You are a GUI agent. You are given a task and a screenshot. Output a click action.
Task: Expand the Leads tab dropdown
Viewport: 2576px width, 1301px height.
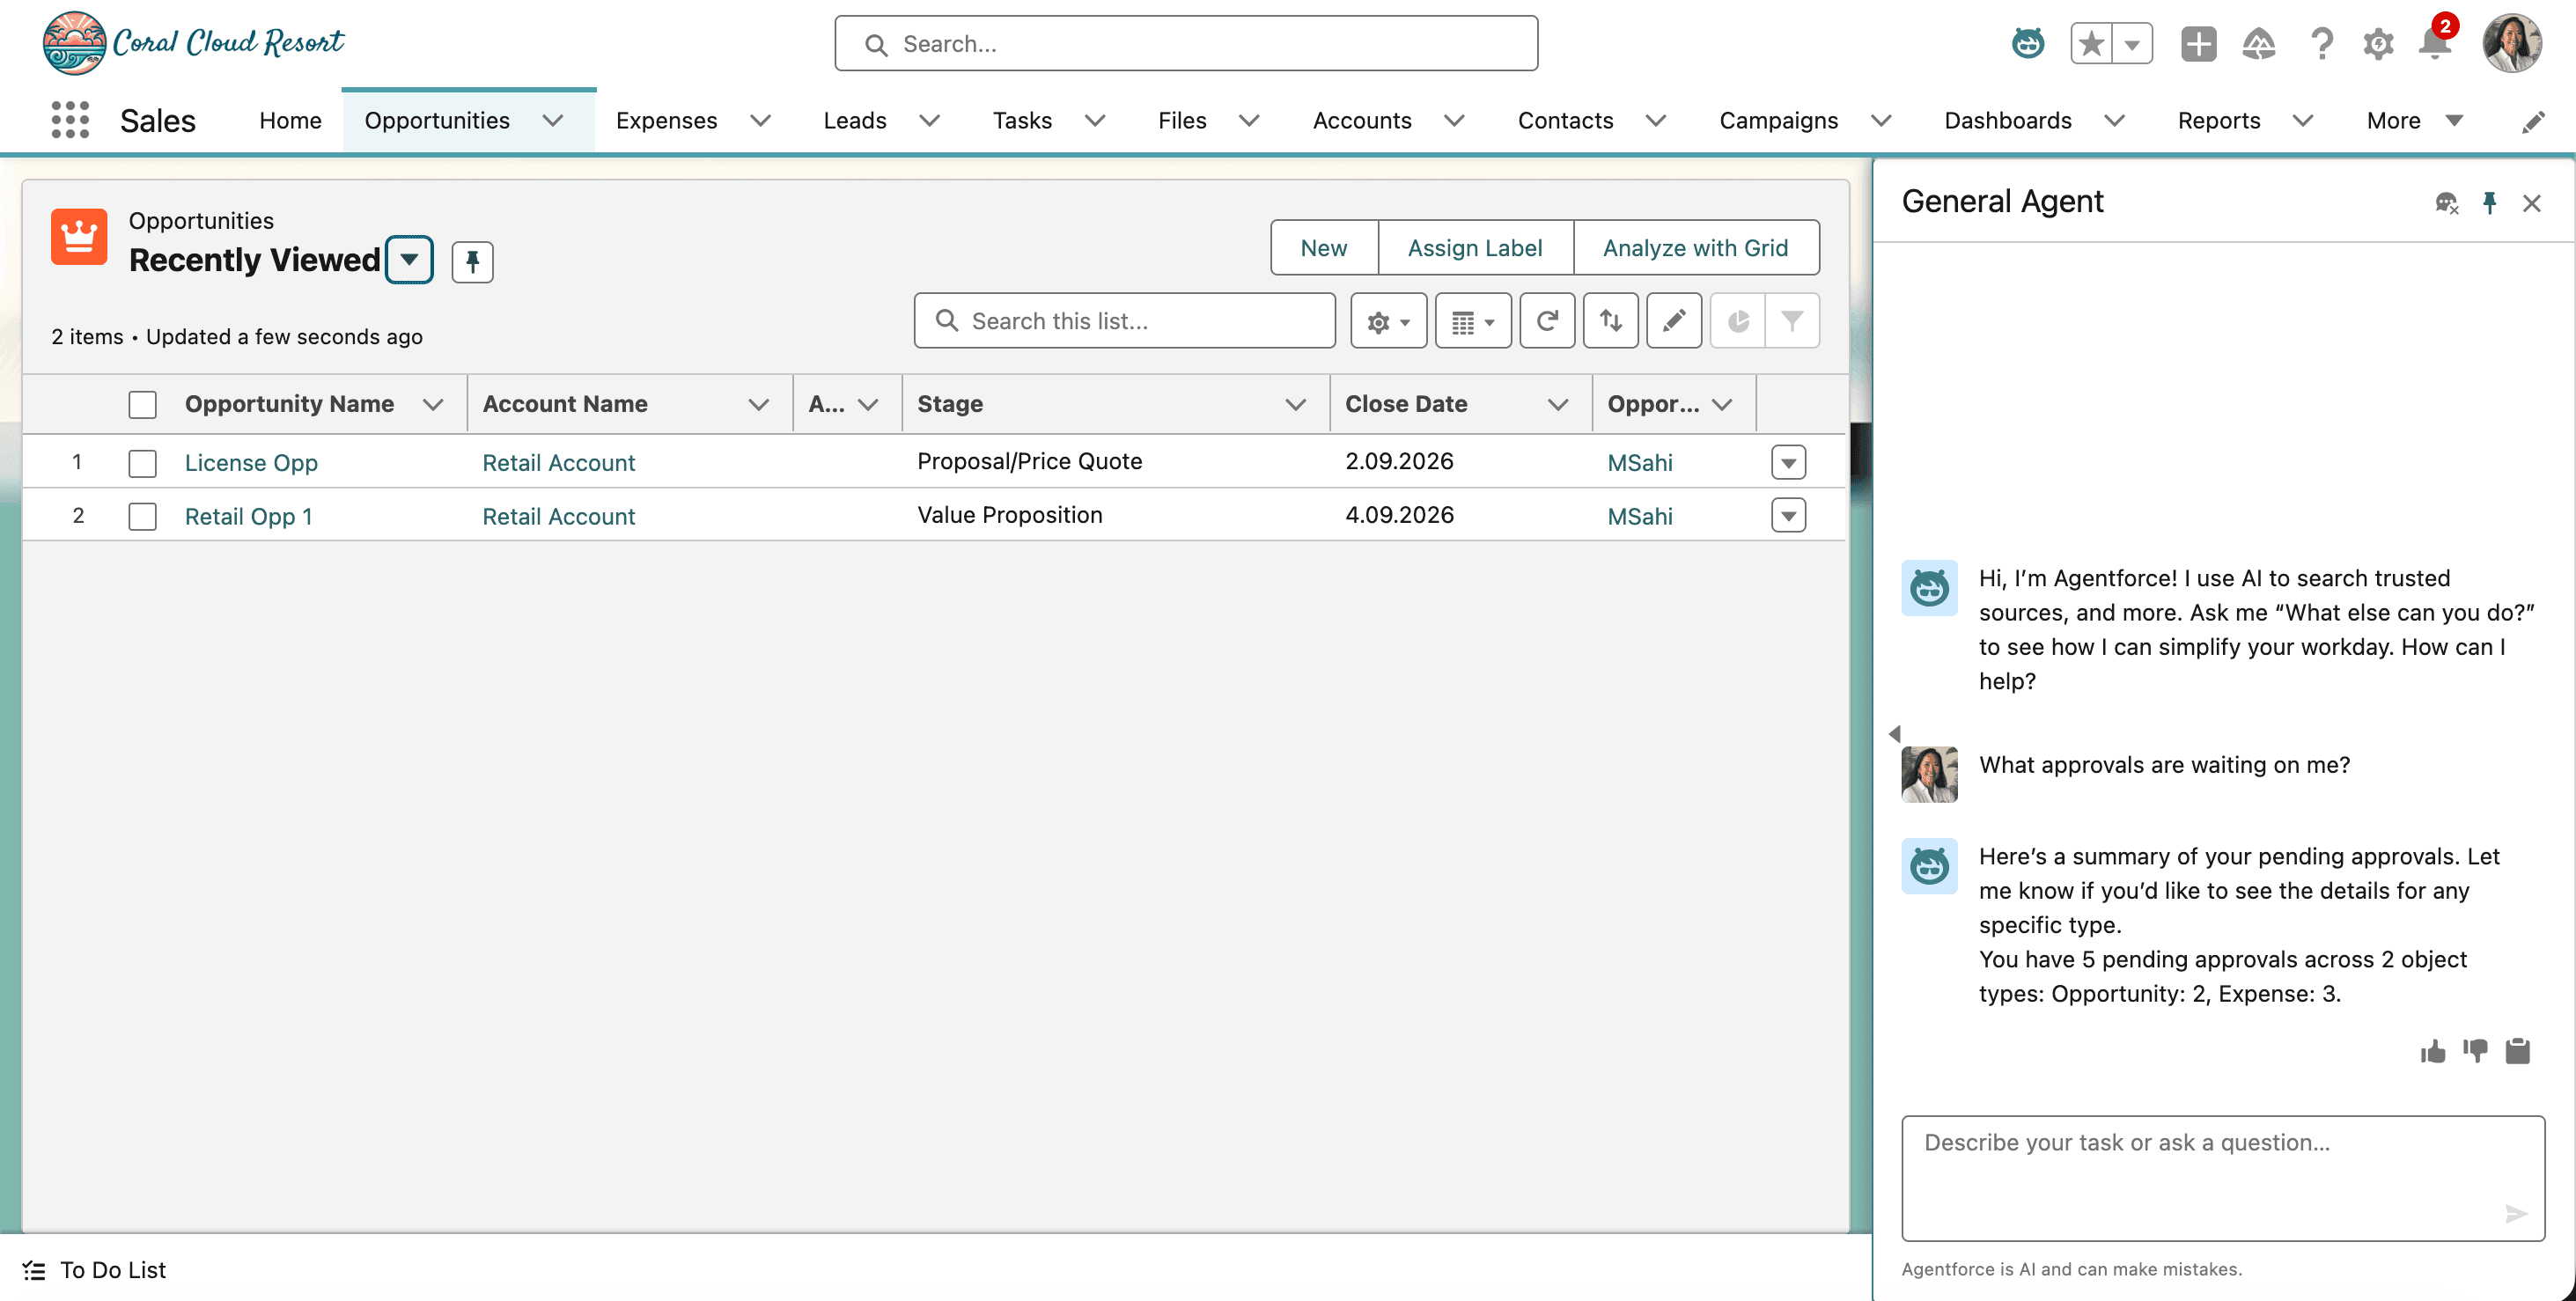click(x=929, y=121)
